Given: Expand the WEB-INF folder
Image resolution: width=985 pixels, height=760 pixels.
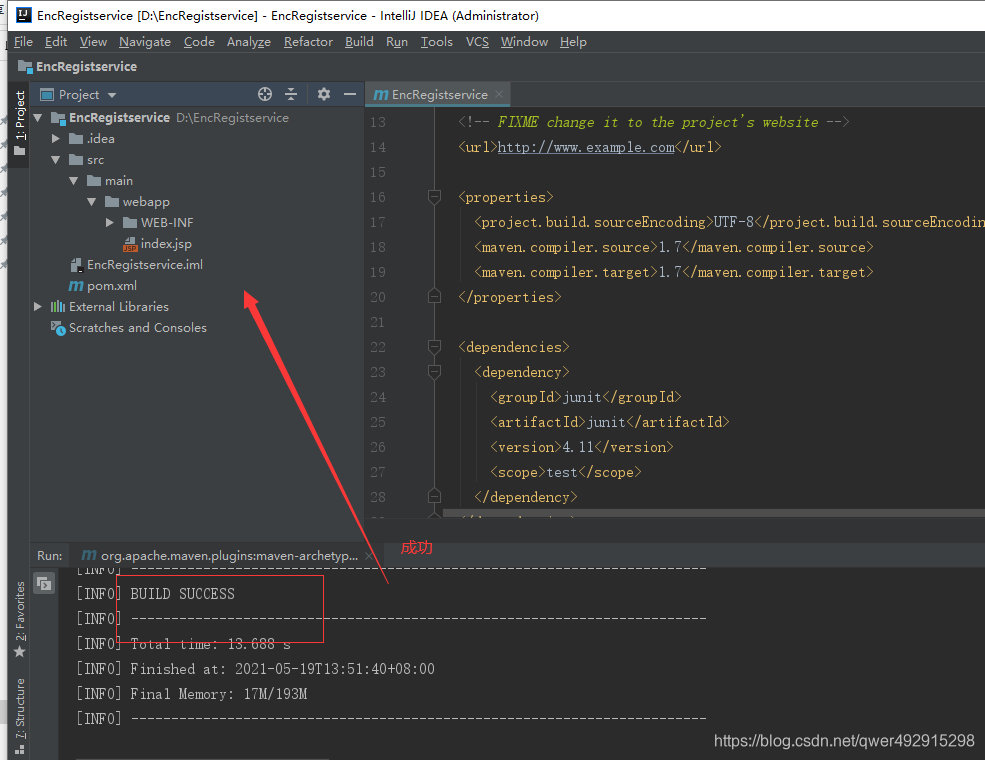Looking at the screenshot, I should click(110, 223).
